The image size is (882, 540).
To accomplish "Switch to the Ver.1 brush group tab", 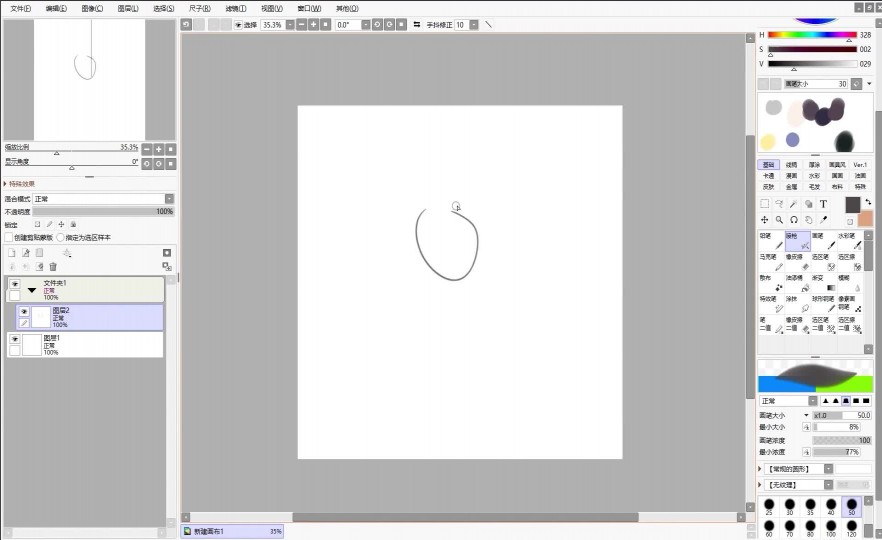I will [860, 165].
